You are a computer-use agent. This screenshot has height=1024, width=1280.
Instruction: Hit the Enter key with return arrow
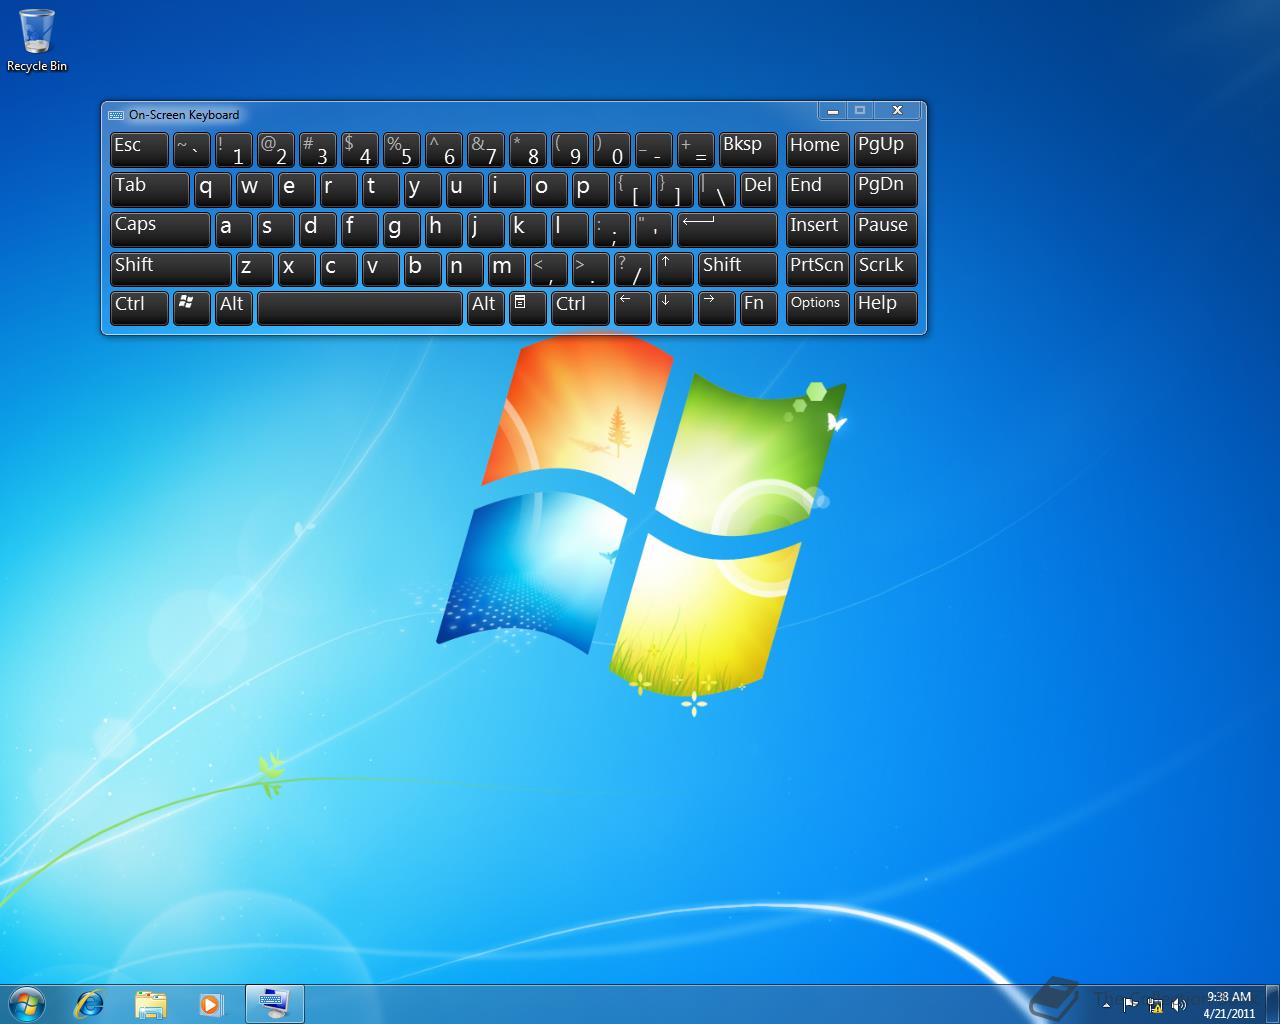click(727, 229)
